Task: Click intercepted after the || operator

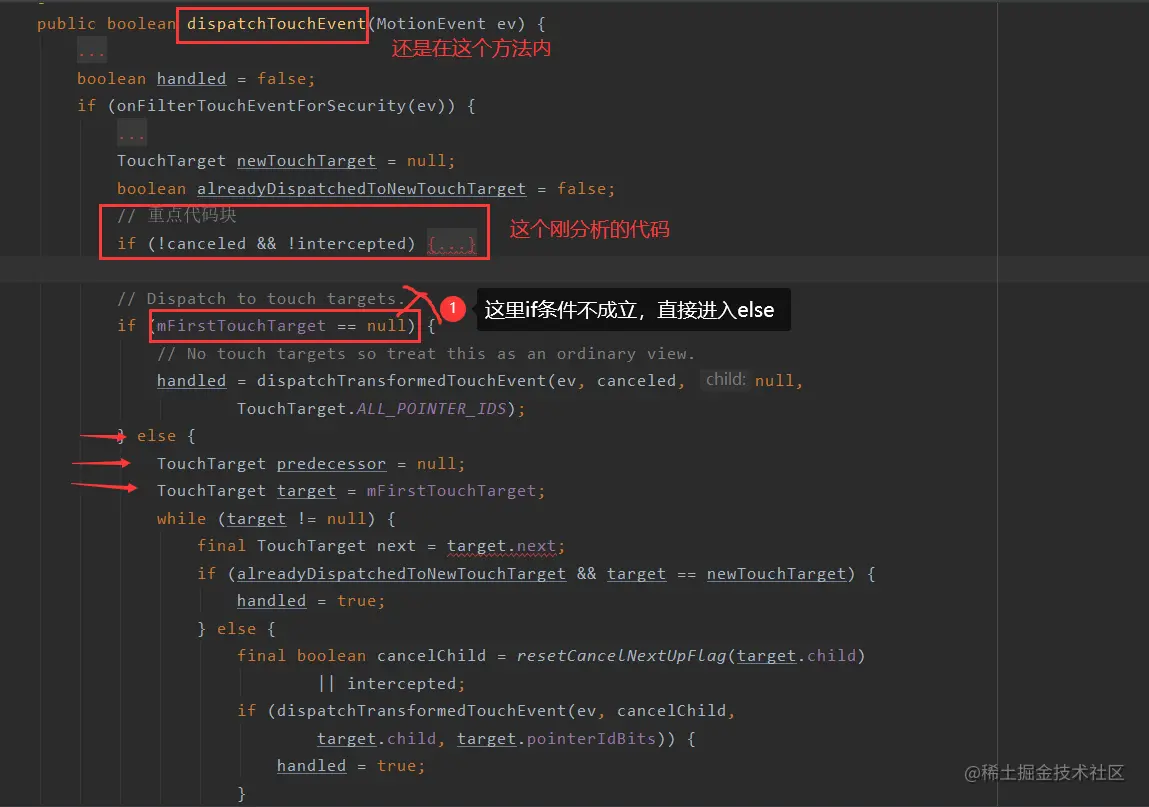Action: coord(402,683)
